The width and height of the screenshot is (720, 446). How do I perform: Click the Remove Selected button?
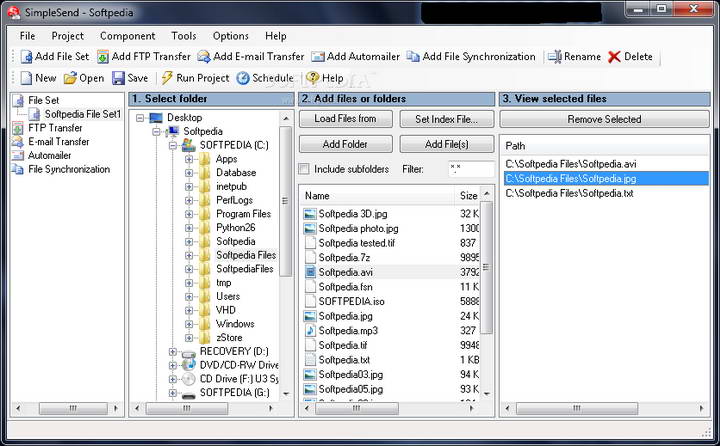click(604, 119)
